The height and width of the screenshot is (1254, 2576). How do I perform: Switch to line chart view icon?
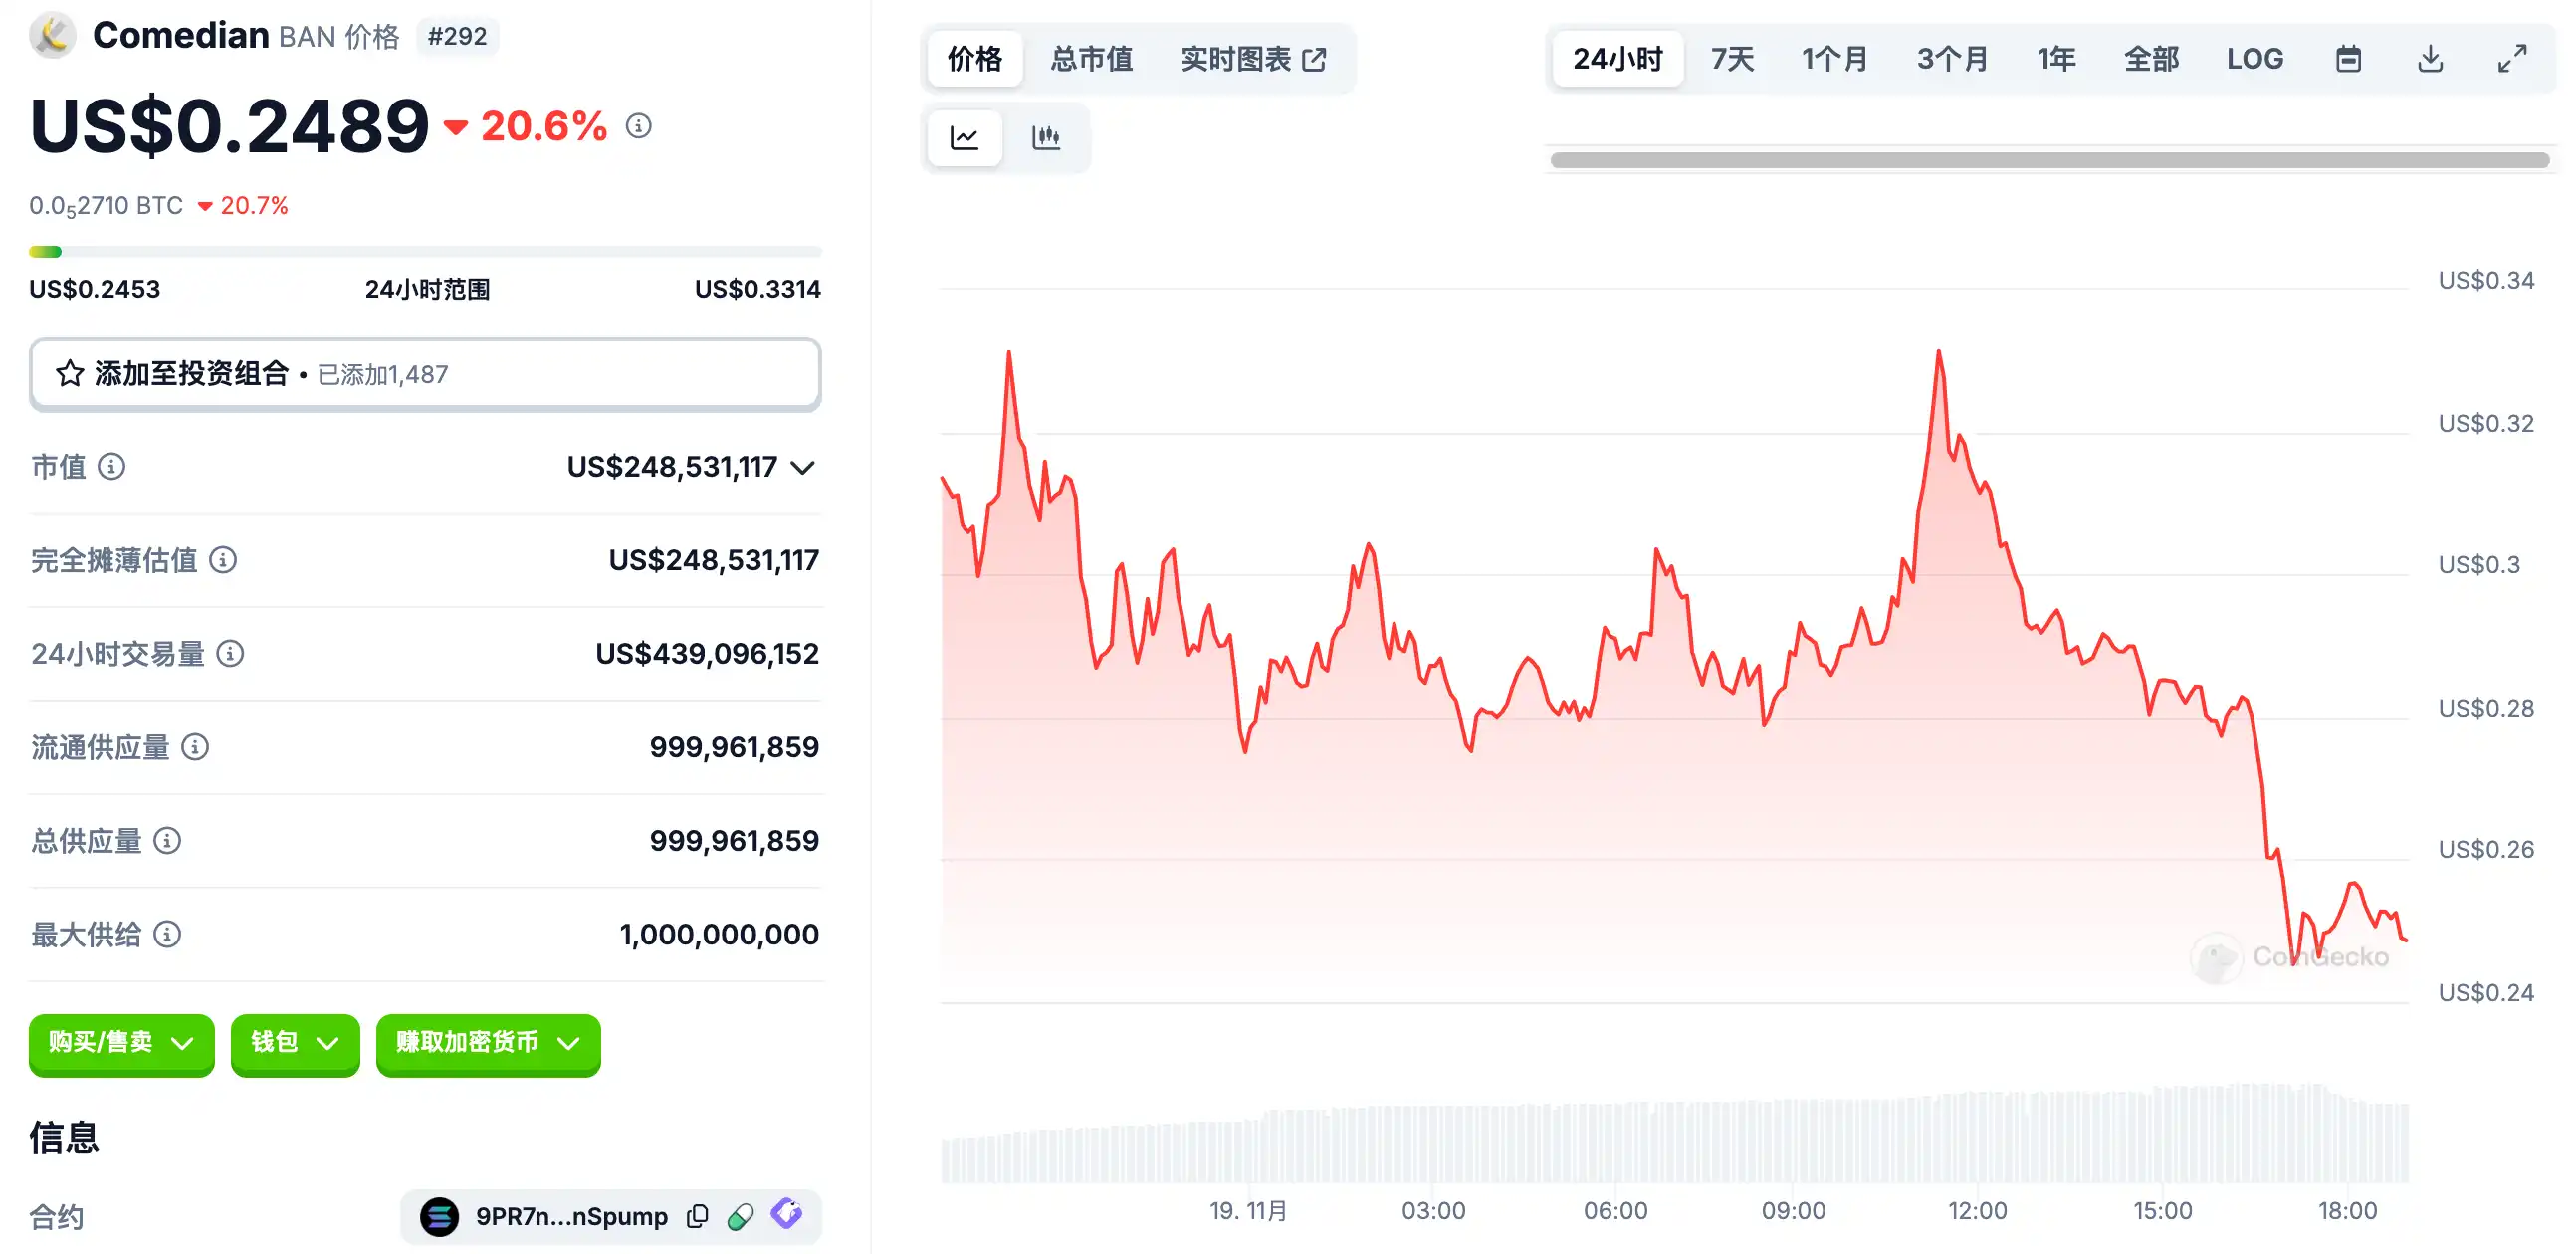point(964,138)
